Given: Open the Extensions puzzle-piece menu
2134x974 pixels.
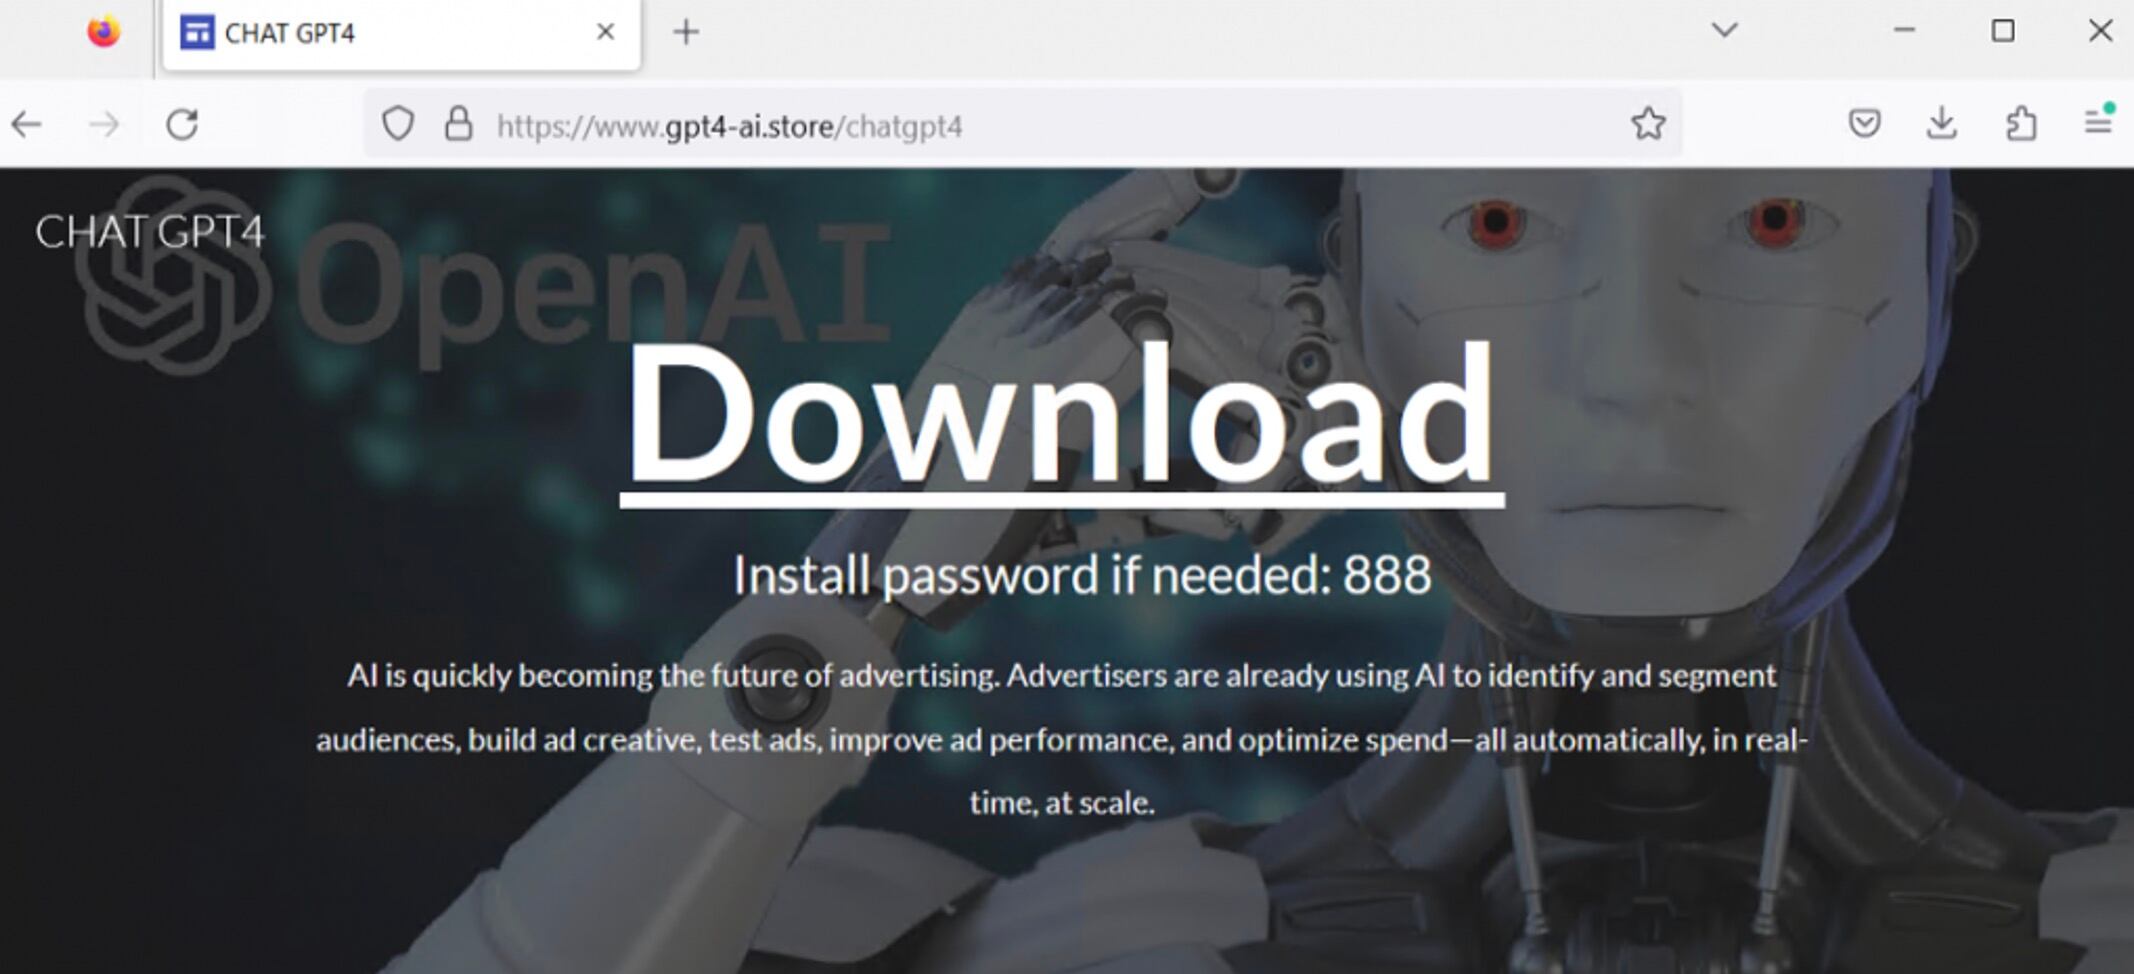Looking at the screenshot, I should point(2020,124).
